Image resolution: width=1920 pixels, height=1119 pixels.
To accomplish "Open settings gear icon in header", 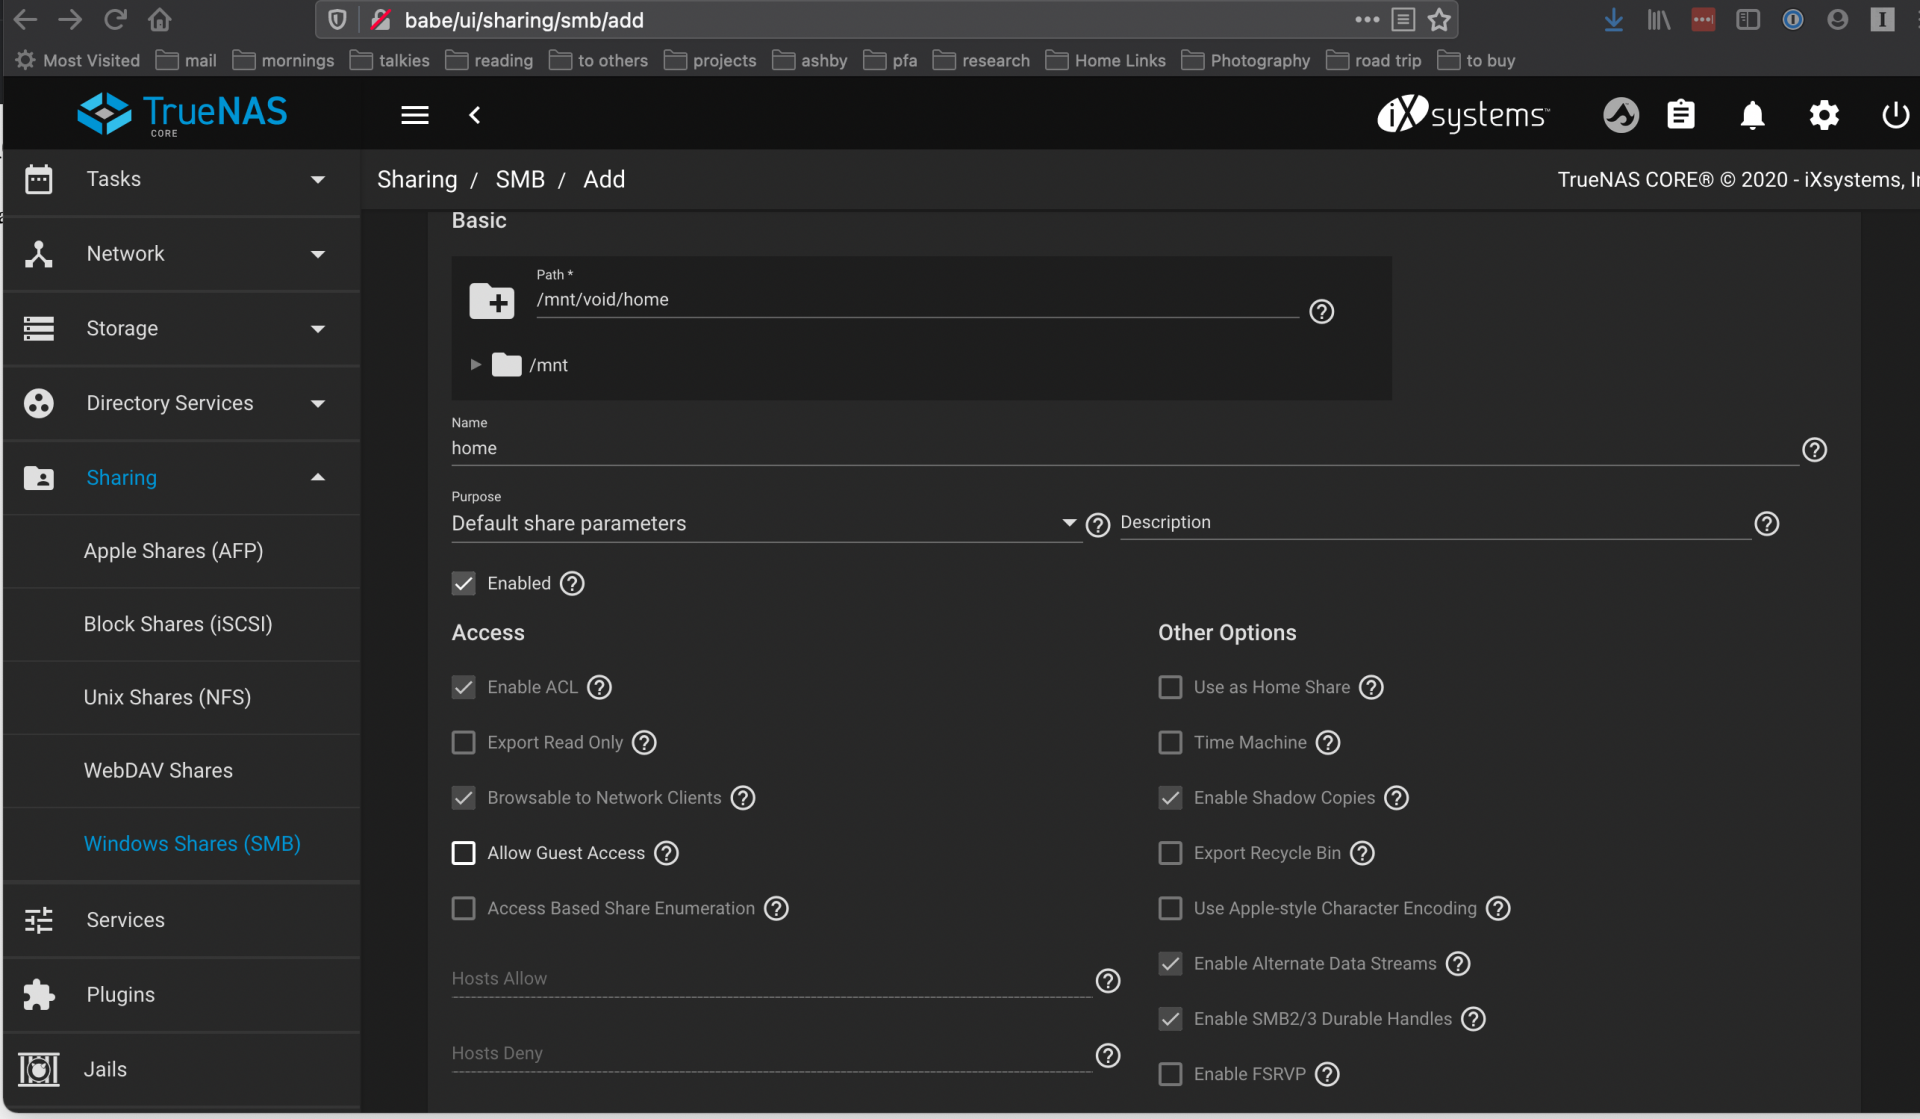I will click(1824, 115).
